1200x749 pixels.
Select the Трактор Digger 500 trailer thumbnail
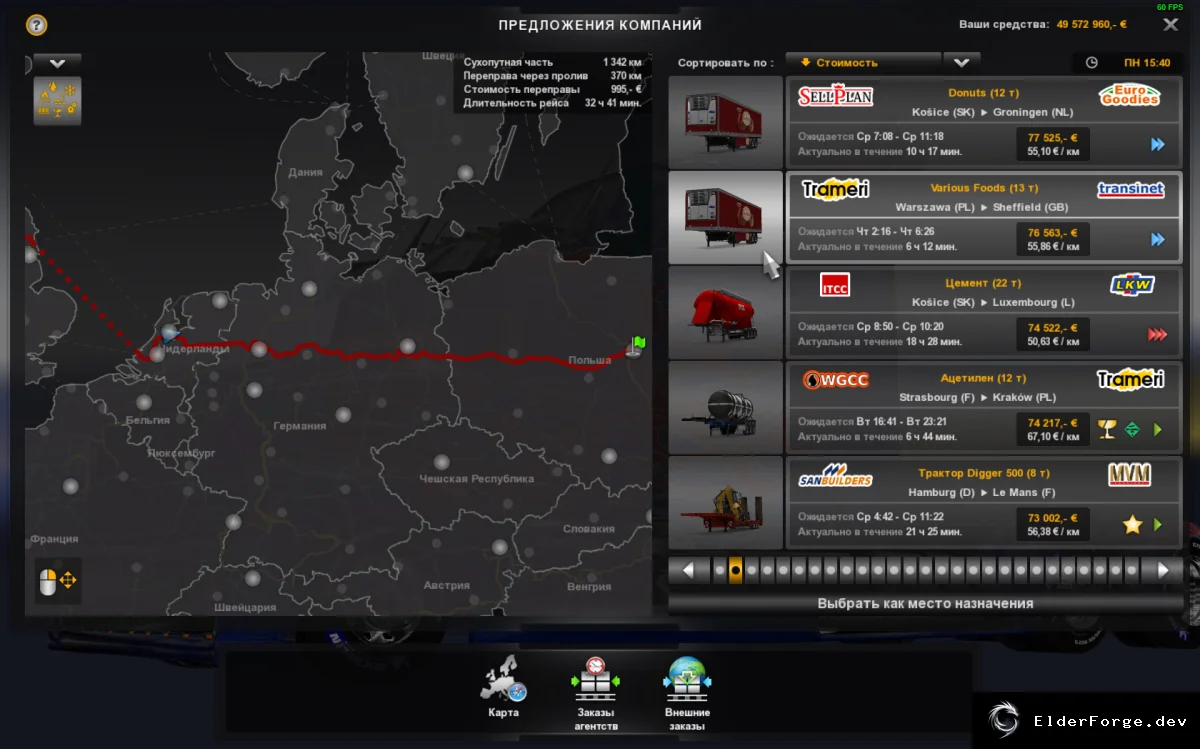(725, 502)
